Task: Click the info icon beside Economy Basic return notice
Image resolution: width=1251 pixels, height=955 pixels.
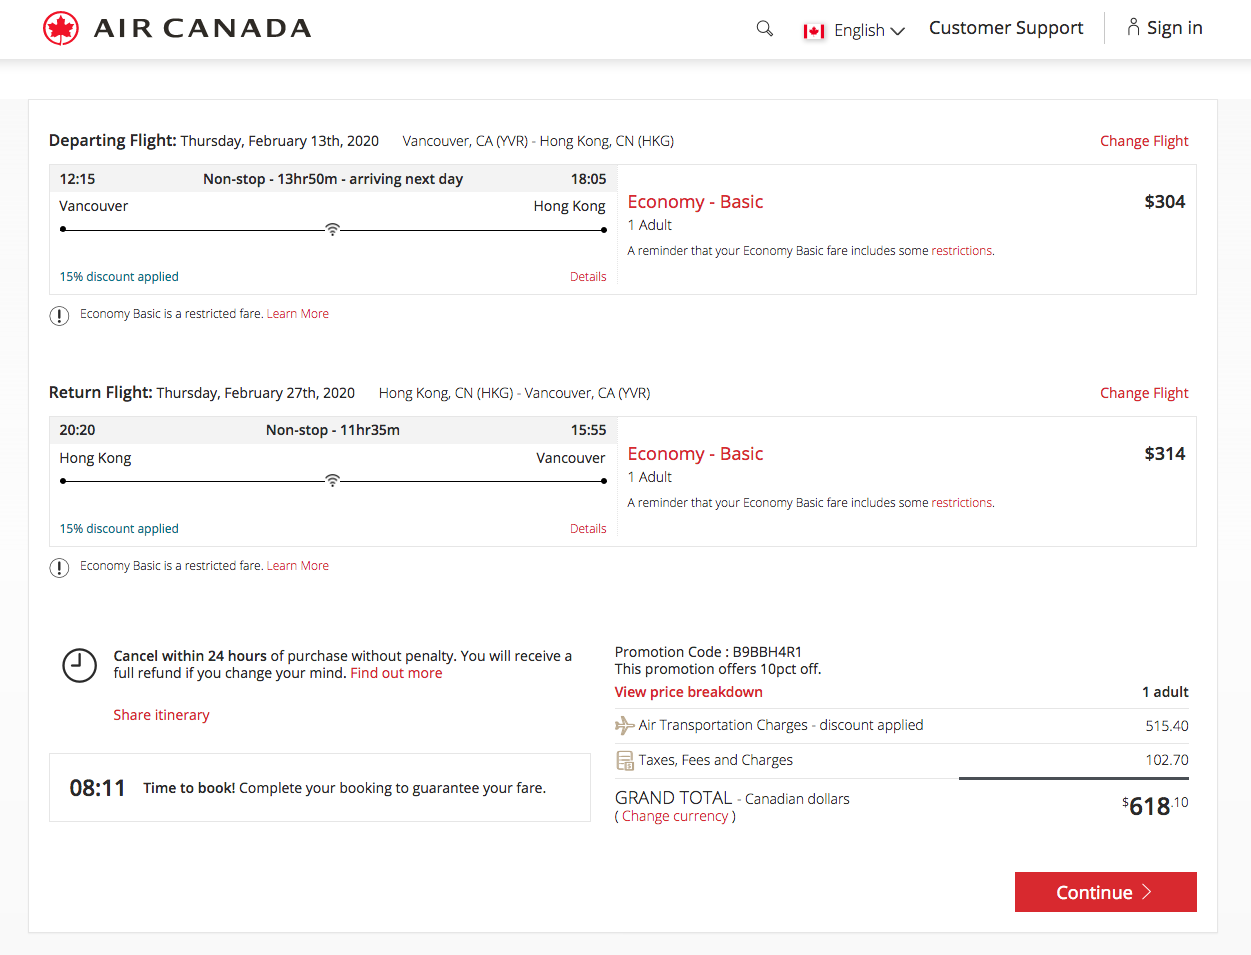Action: [x=58, y=567]
